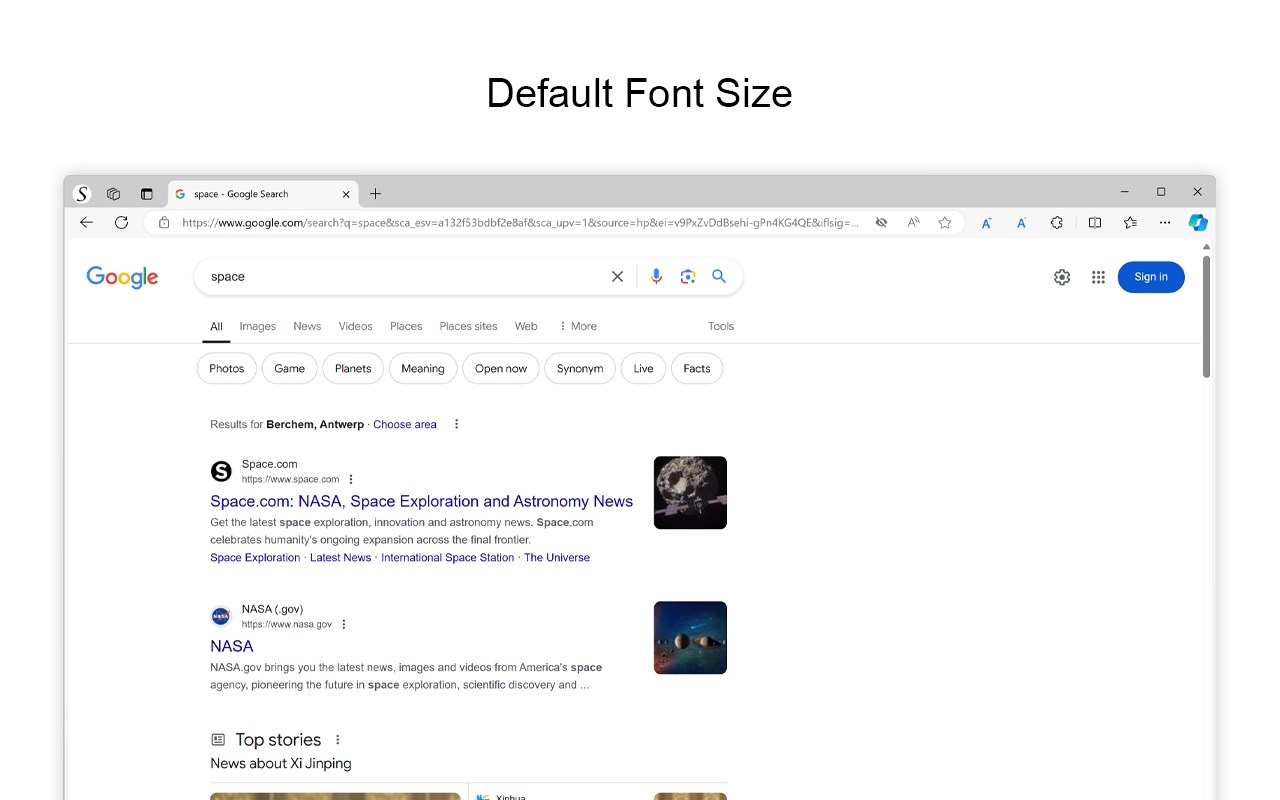
Task: Close the 'space - Google Search' tab
Action: pyautogui.click(x=346, y=194)
